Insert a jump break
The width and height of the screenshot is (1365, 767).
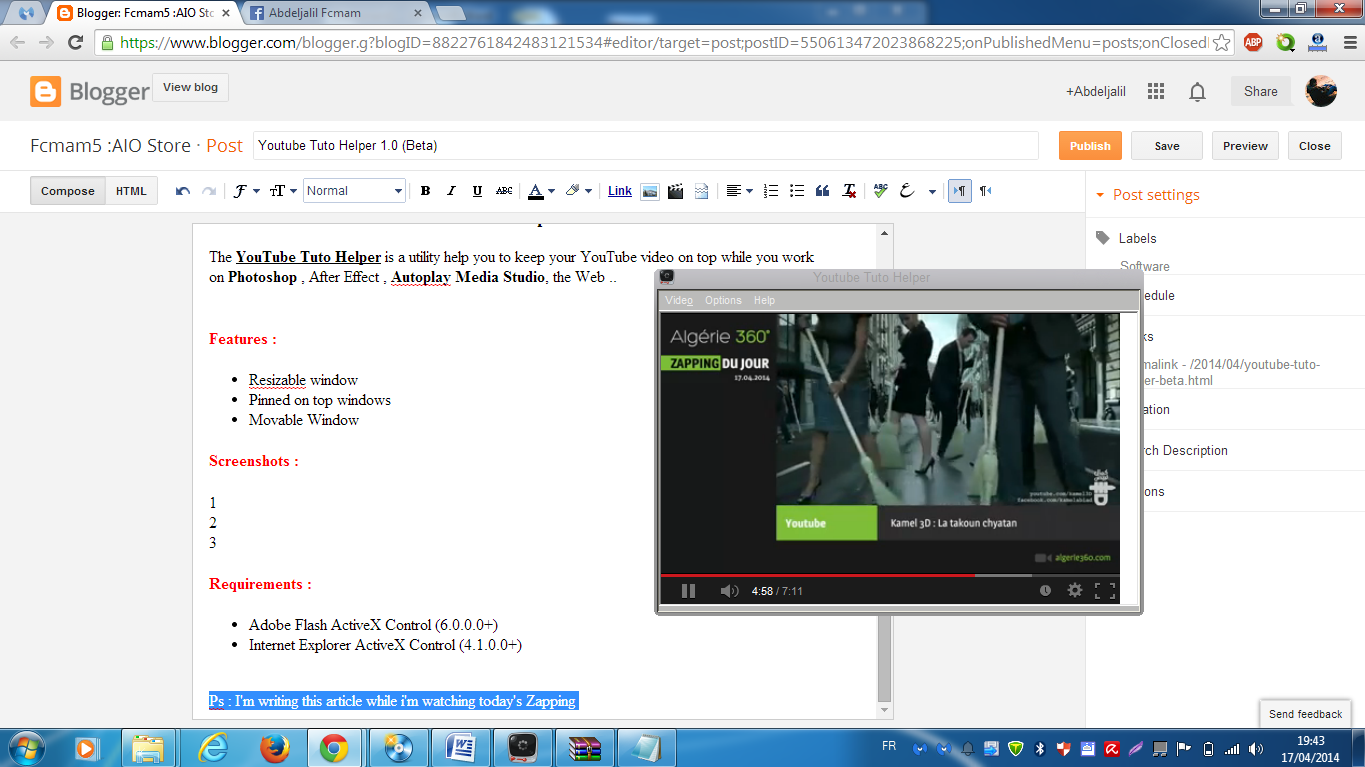click(x=702, y=191)
